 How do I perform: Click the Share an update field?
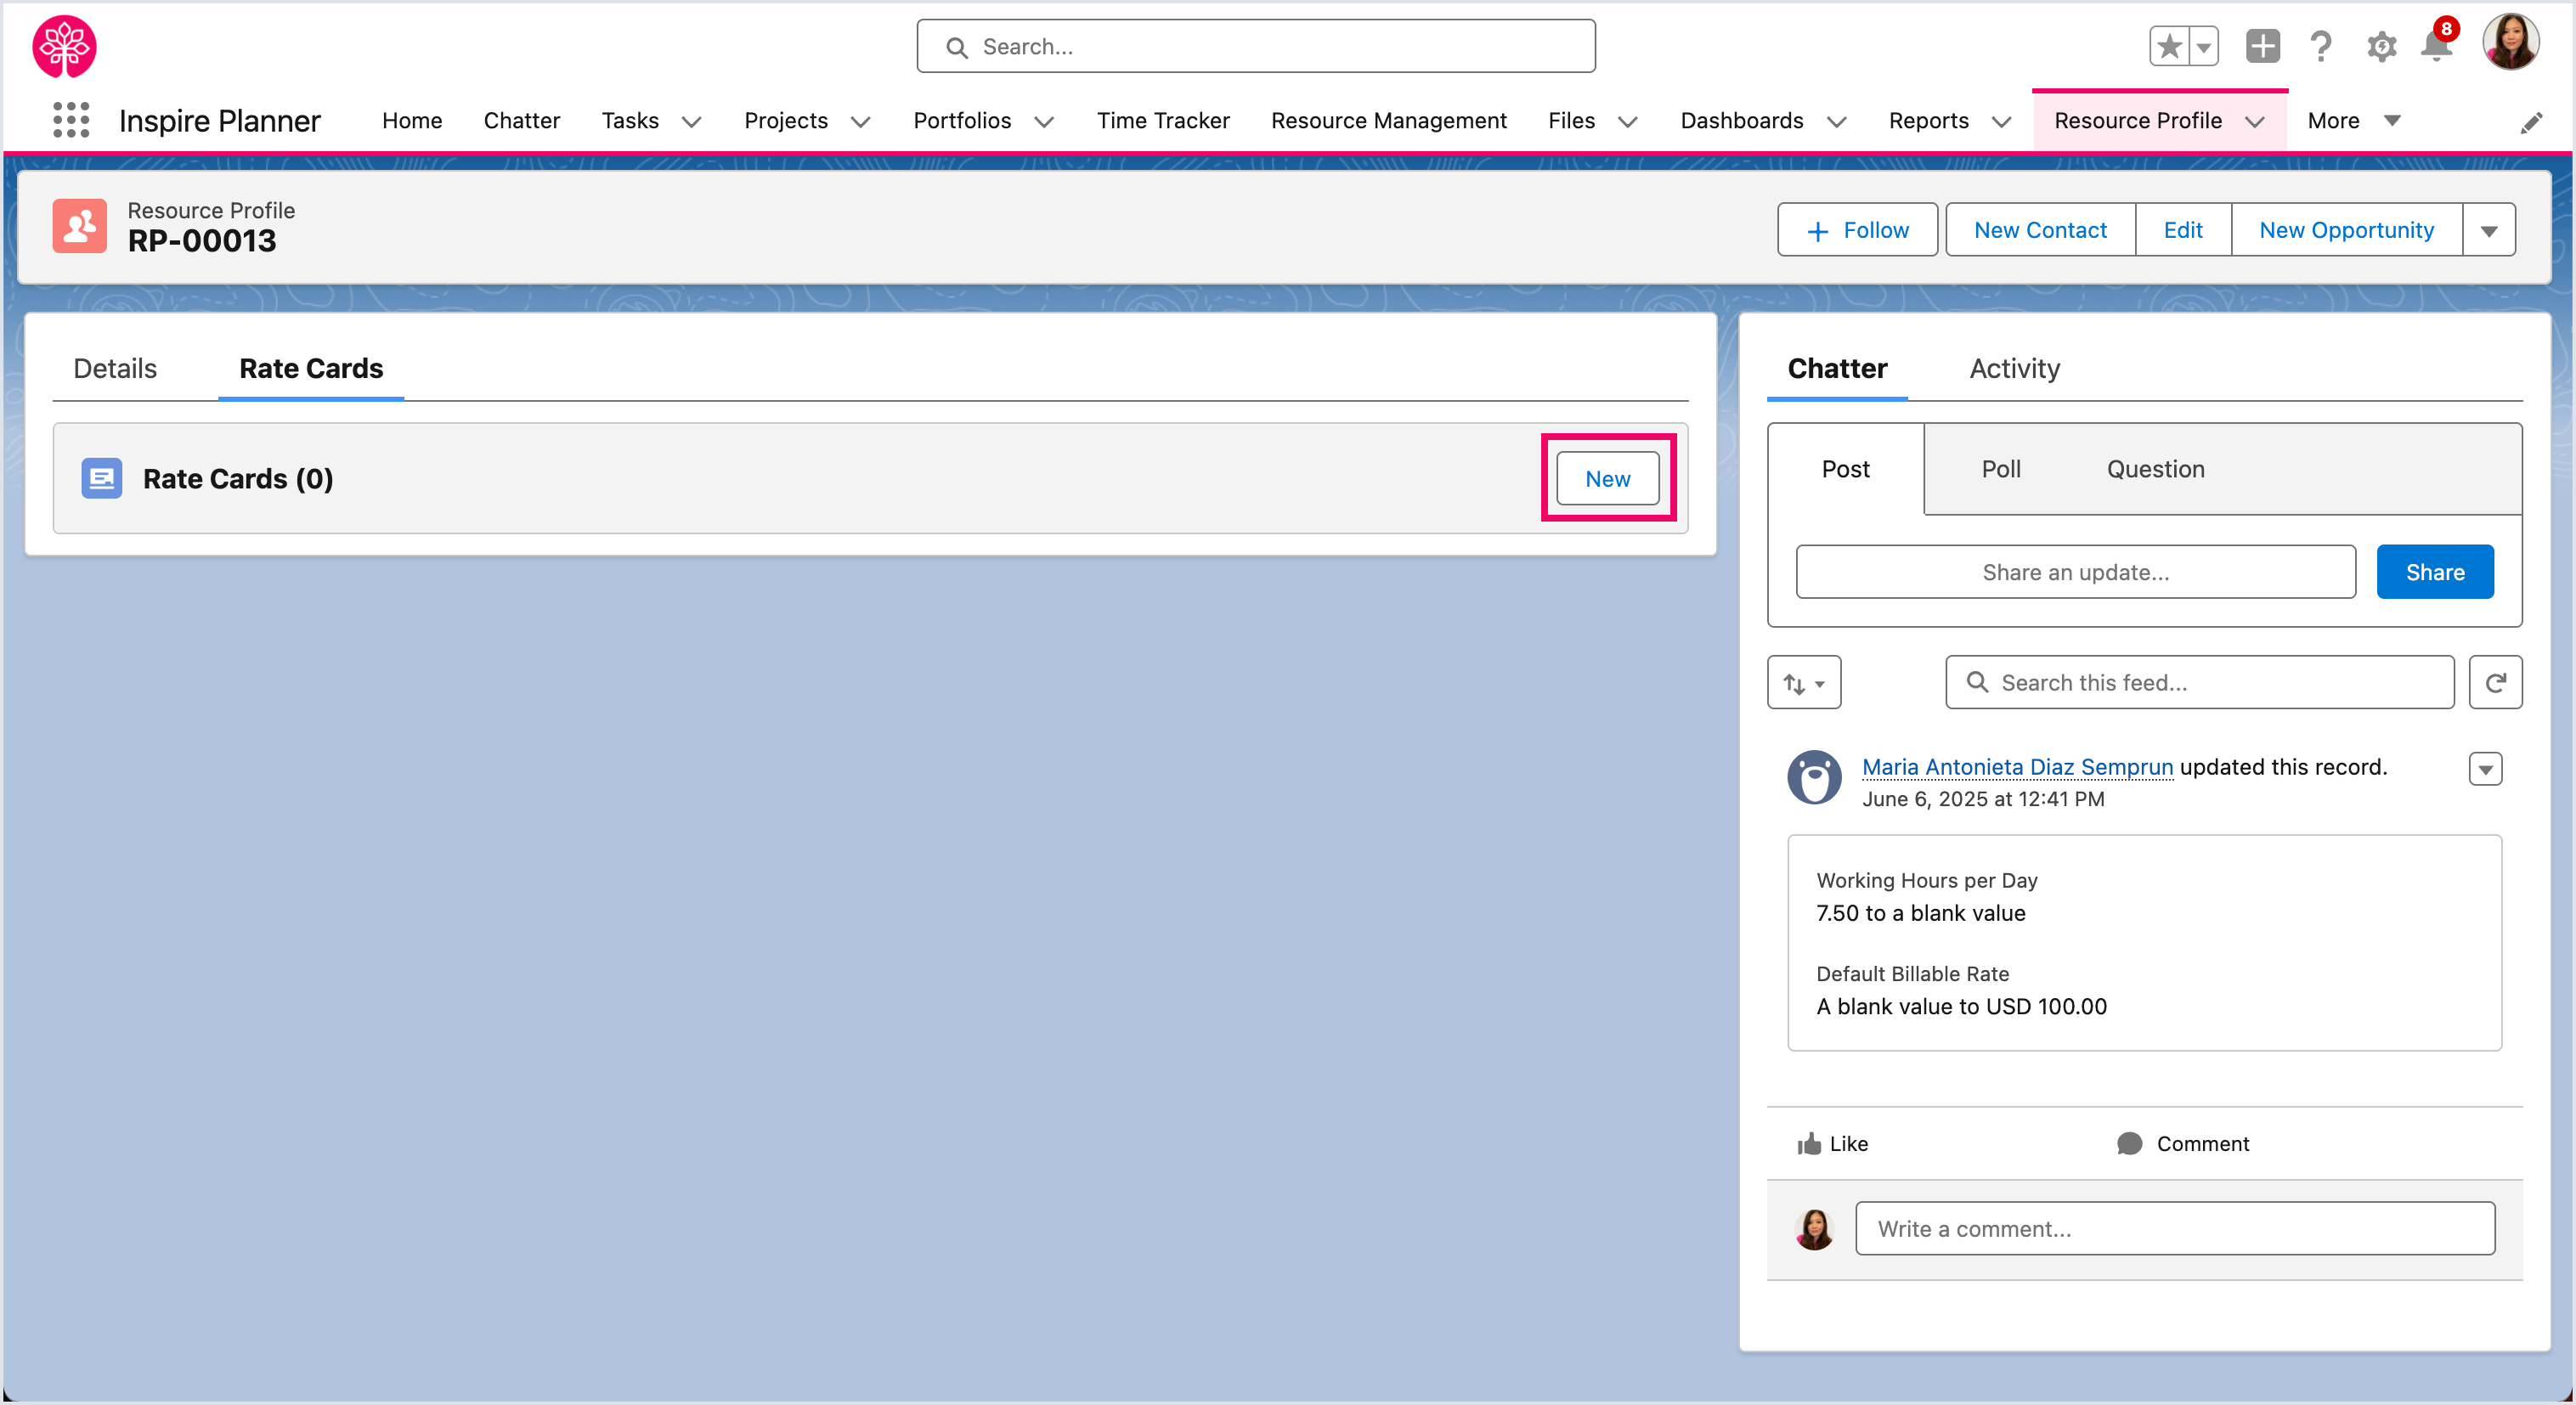2076,572
